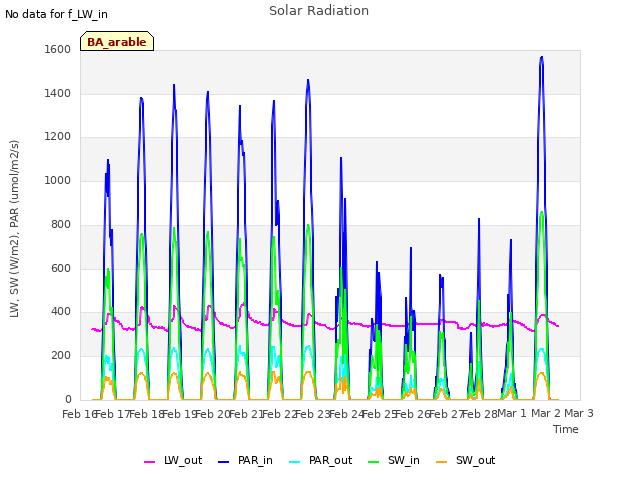
Task: Toggle the SW_out legend entry
Action: (x=465, y=461)
